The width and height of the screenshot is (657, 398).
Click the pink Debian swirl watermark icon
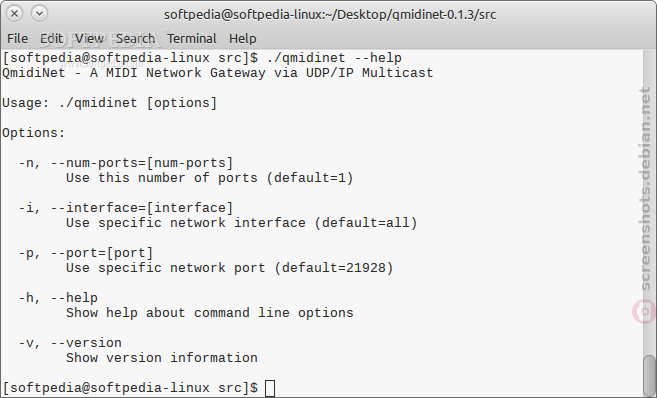tap(644, 312)
